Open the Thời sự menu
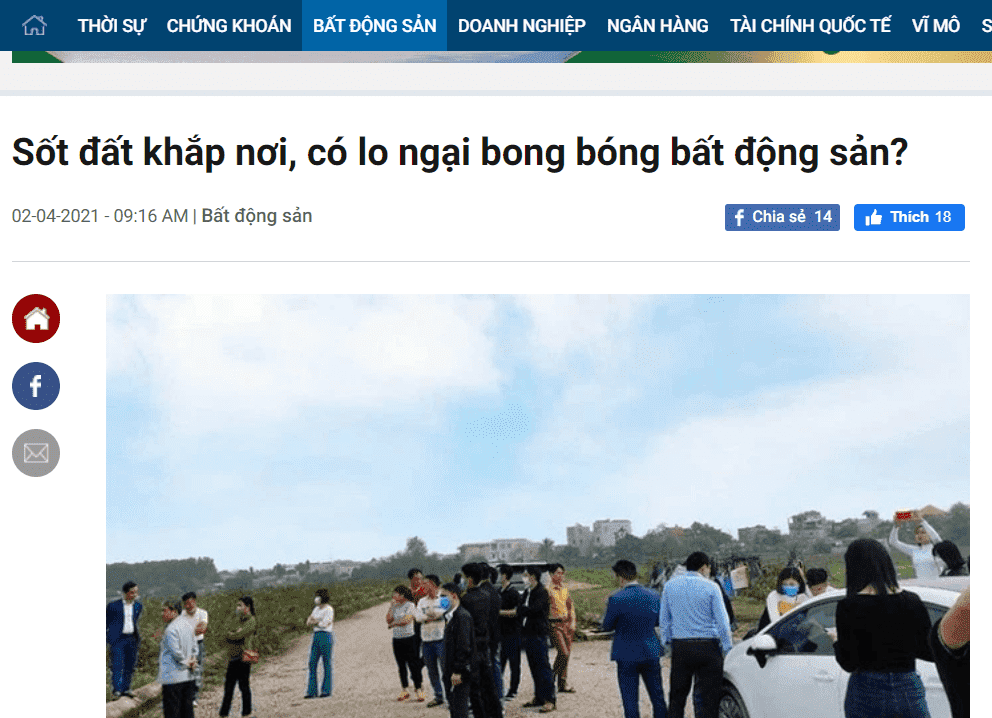Screen dimensions: 992x718 pyautogui.click(x=111, y=26)
